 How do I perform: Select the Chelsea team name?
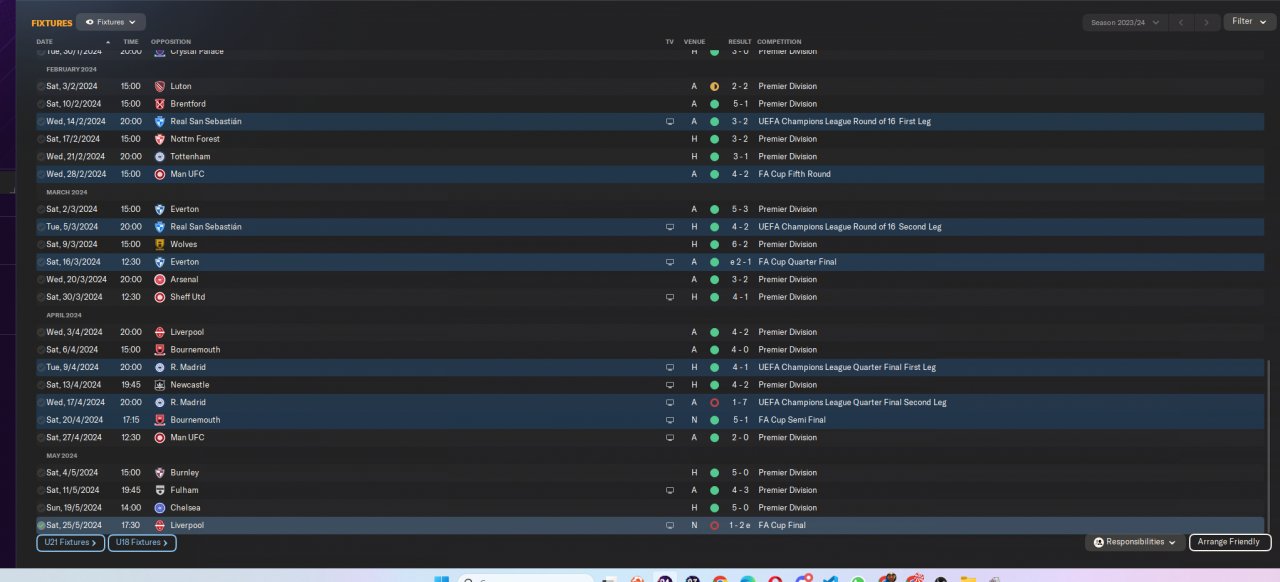[186, 508]
